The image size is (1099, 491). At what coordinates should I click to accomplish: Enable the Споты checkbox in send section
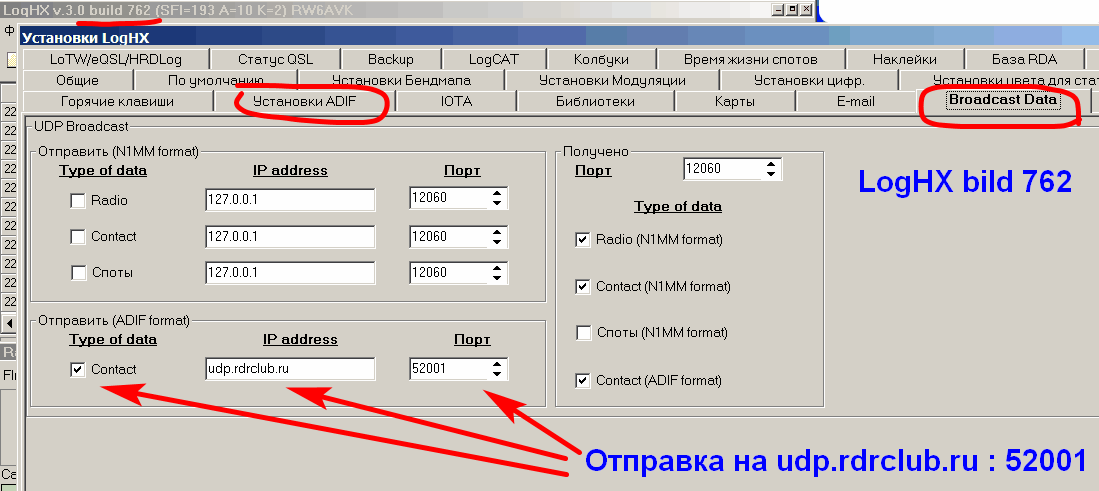78,273
